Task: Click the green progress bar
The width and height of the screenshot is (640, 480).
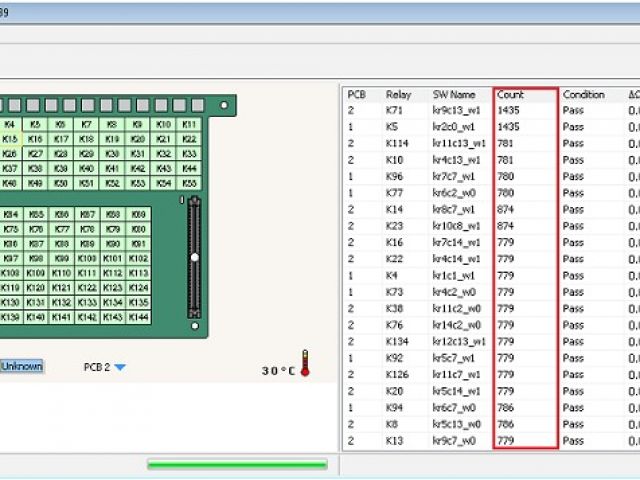Action: (237, 464)
